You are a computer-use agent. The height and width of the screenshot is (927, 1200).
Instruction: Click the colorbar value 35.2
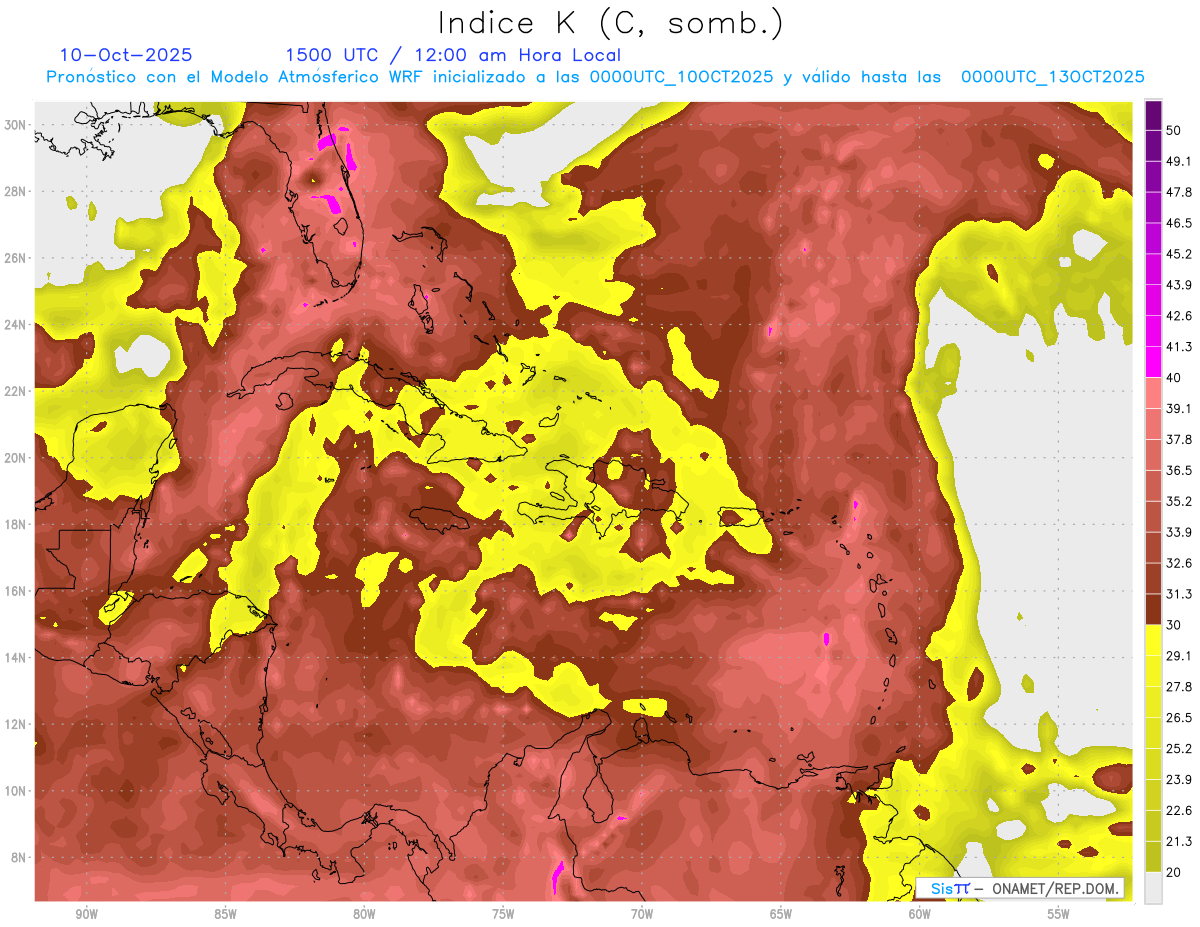1179,501
